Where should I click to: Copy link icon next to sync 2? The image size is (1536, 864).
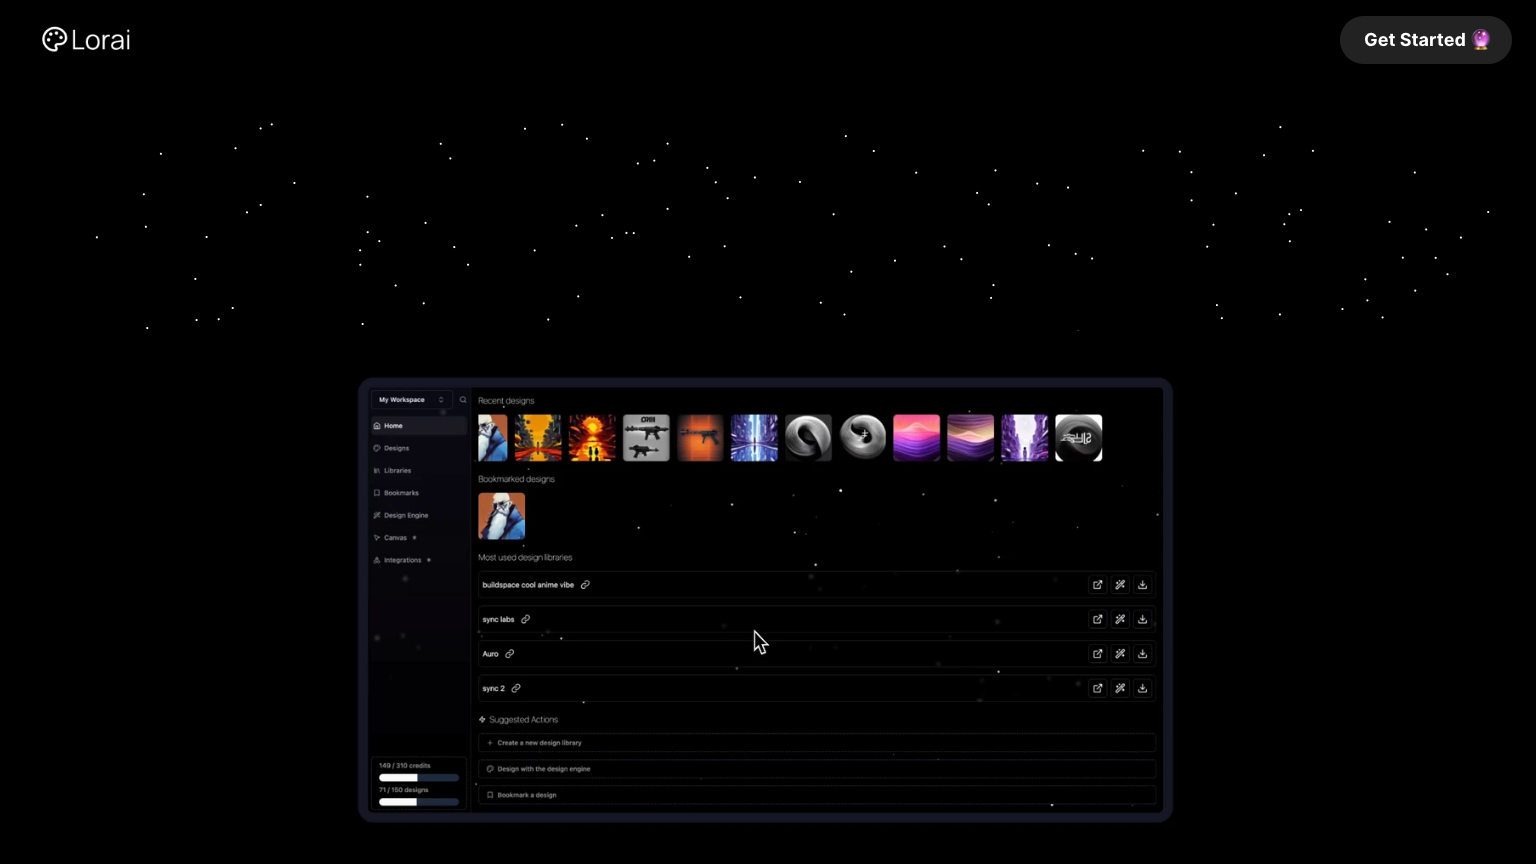coord(516,689)
